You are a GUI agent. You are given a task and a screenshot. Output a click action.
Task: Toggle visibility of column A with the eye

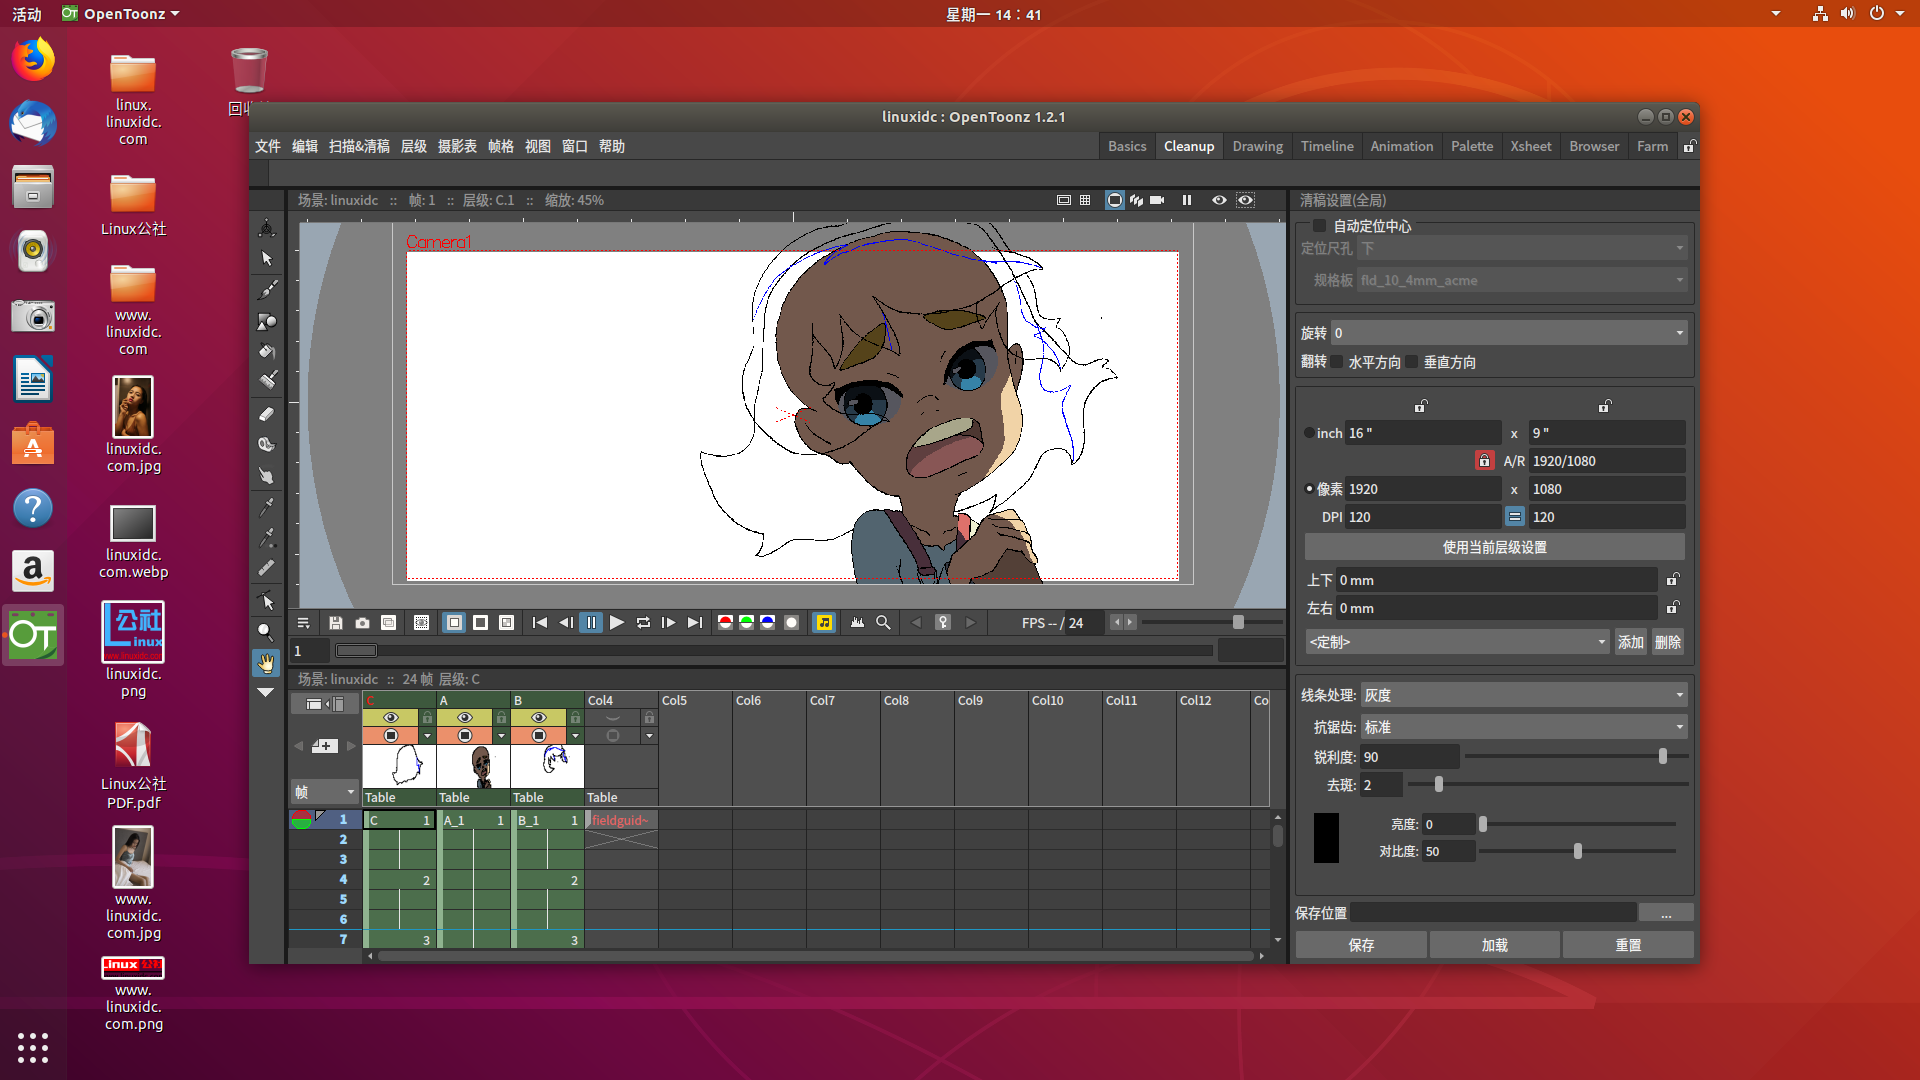tap(464, 718)
